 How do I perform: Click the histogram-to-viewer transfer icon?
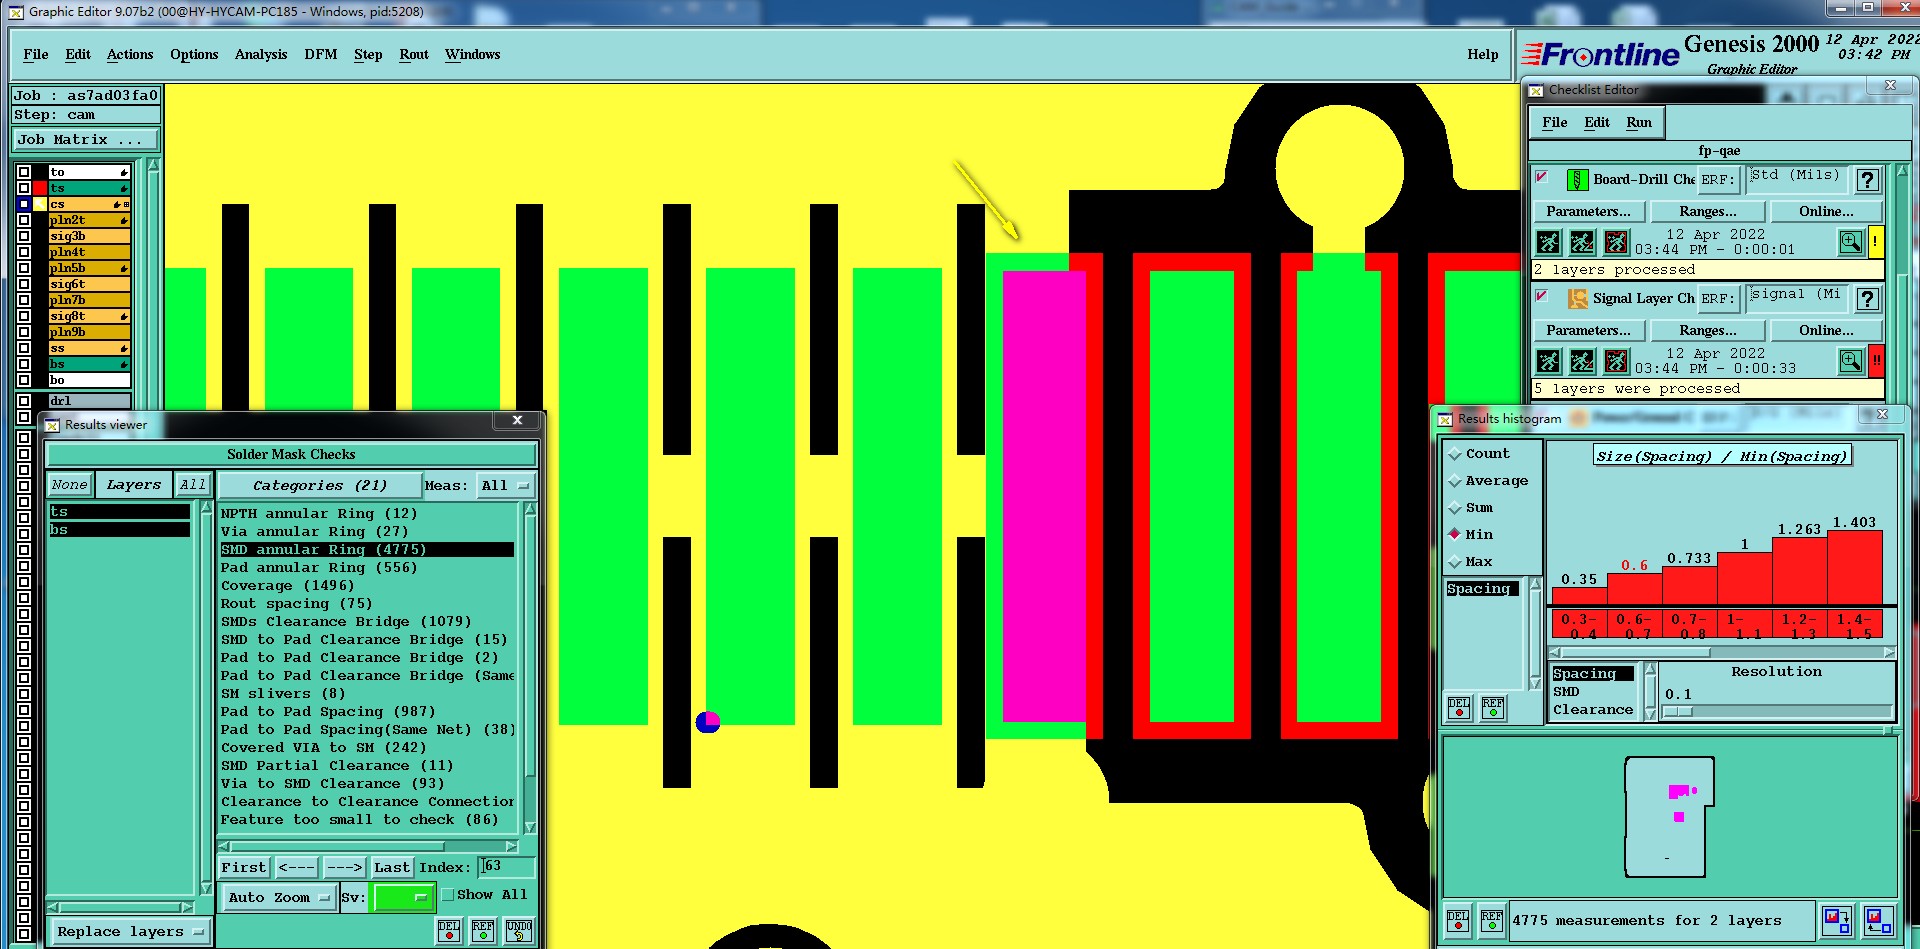click(x=1837, y=920)
